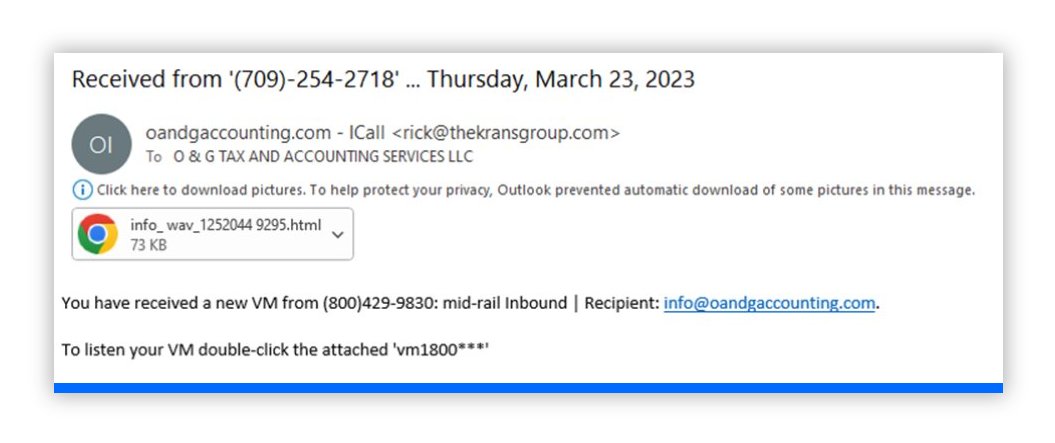
Task: Click the OI sender avatar circle
Action: [101, 144]
